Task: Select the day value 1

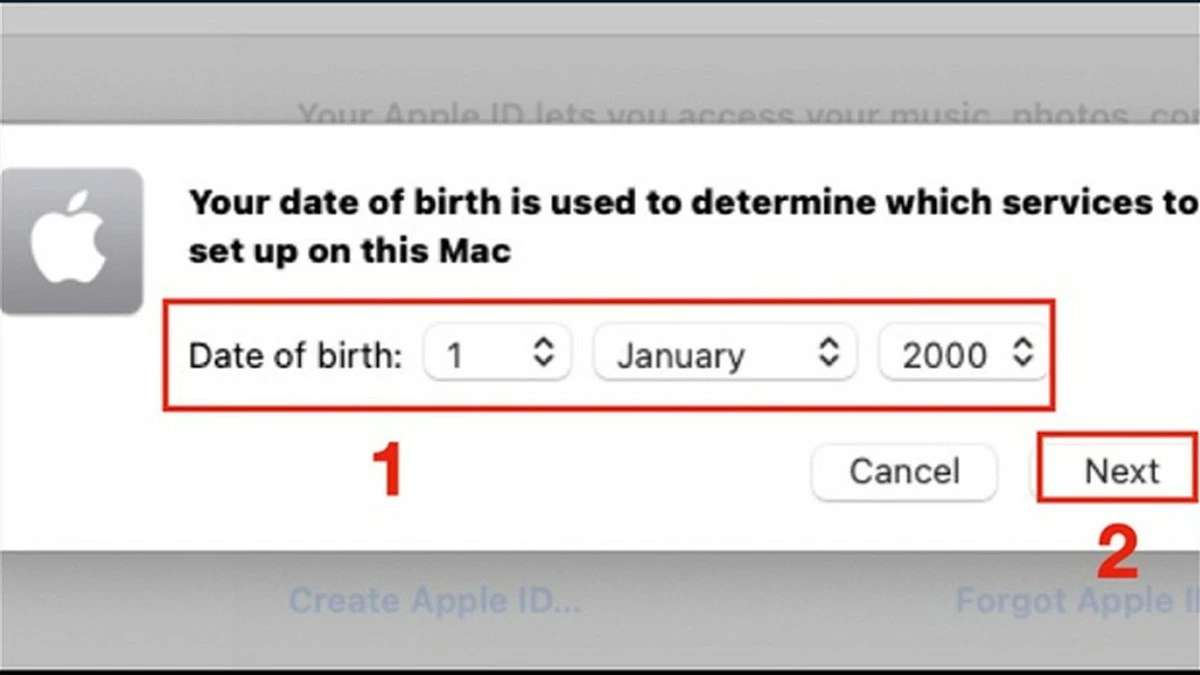Action: coord(460,353)
